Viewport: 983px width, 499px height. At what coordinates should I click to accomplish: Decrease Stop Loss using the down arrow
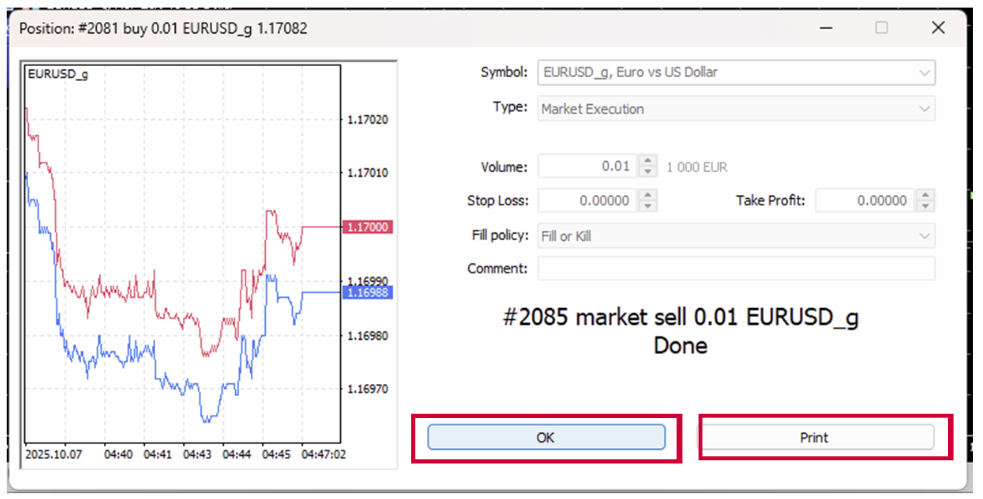(x=648, y=207)
